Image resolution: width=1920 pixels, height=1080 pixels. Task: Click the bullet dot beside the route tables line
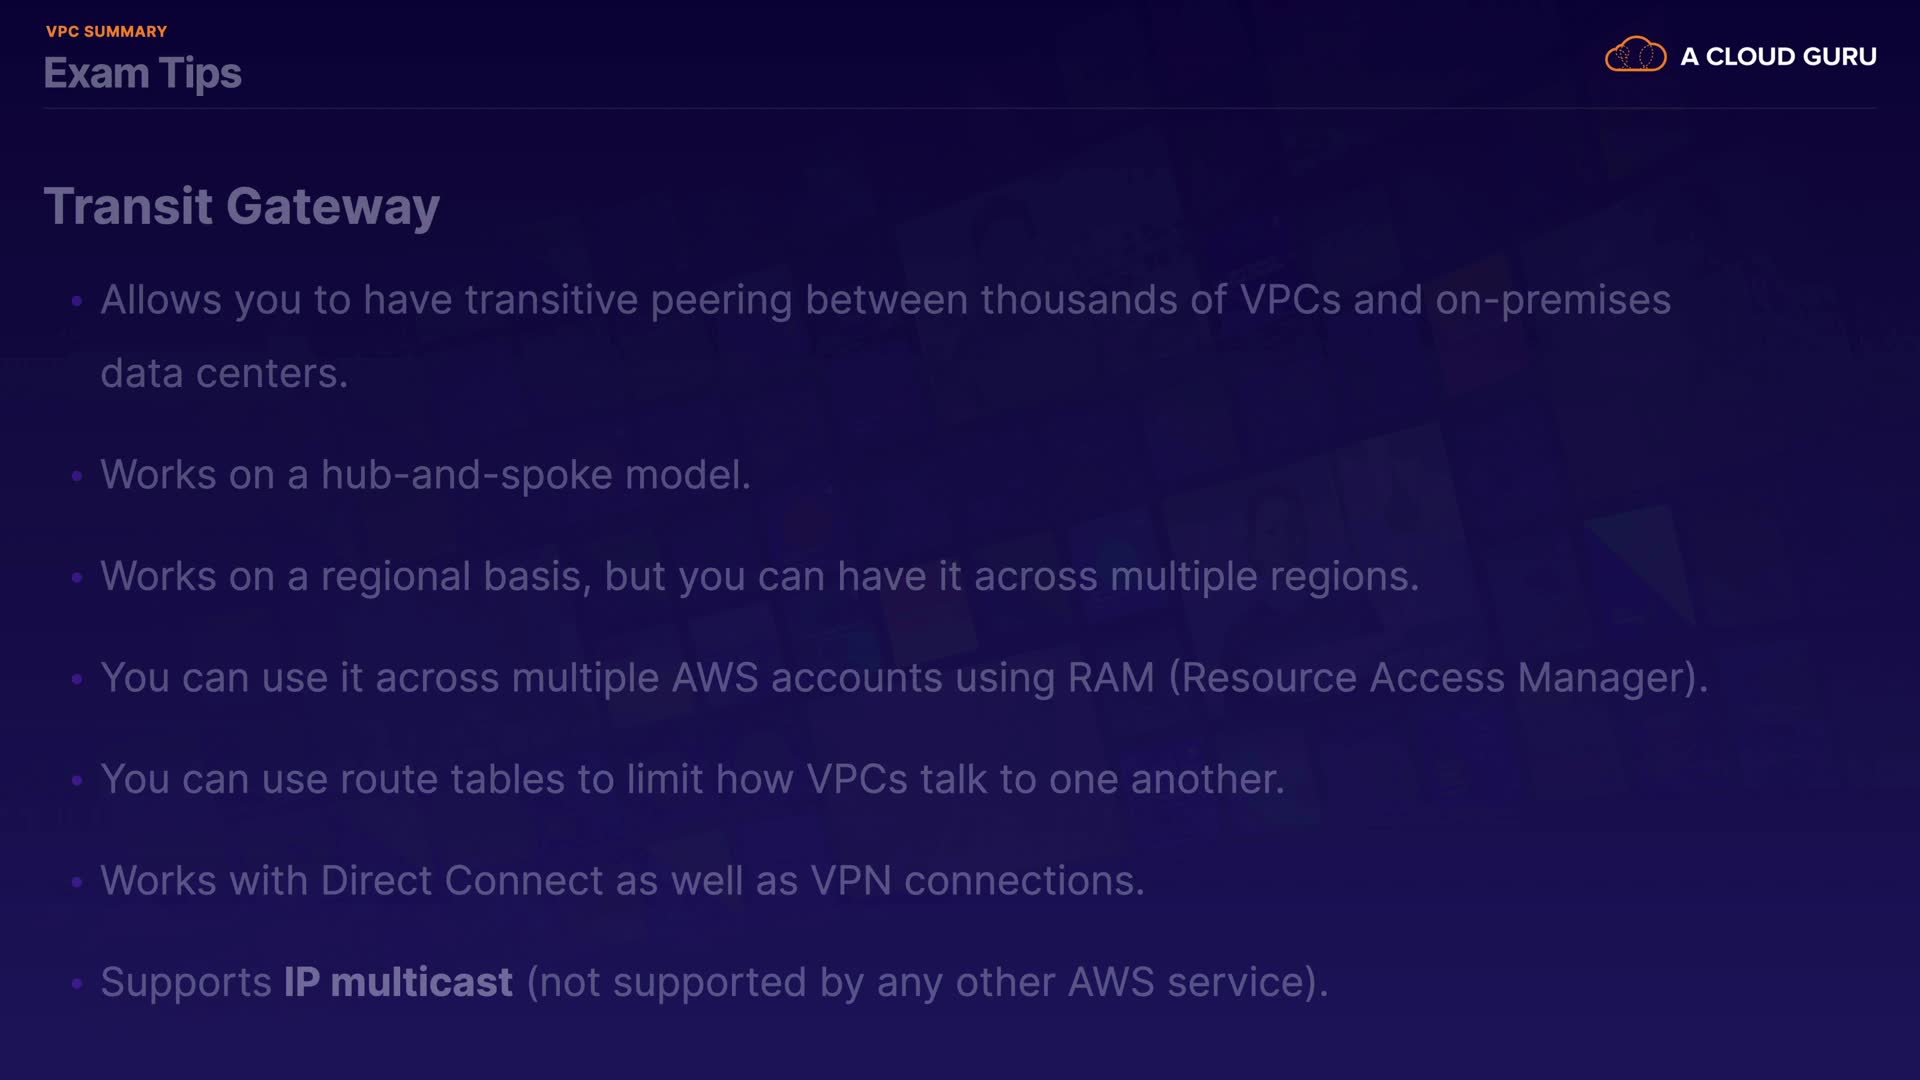click(x=77, y=780)
